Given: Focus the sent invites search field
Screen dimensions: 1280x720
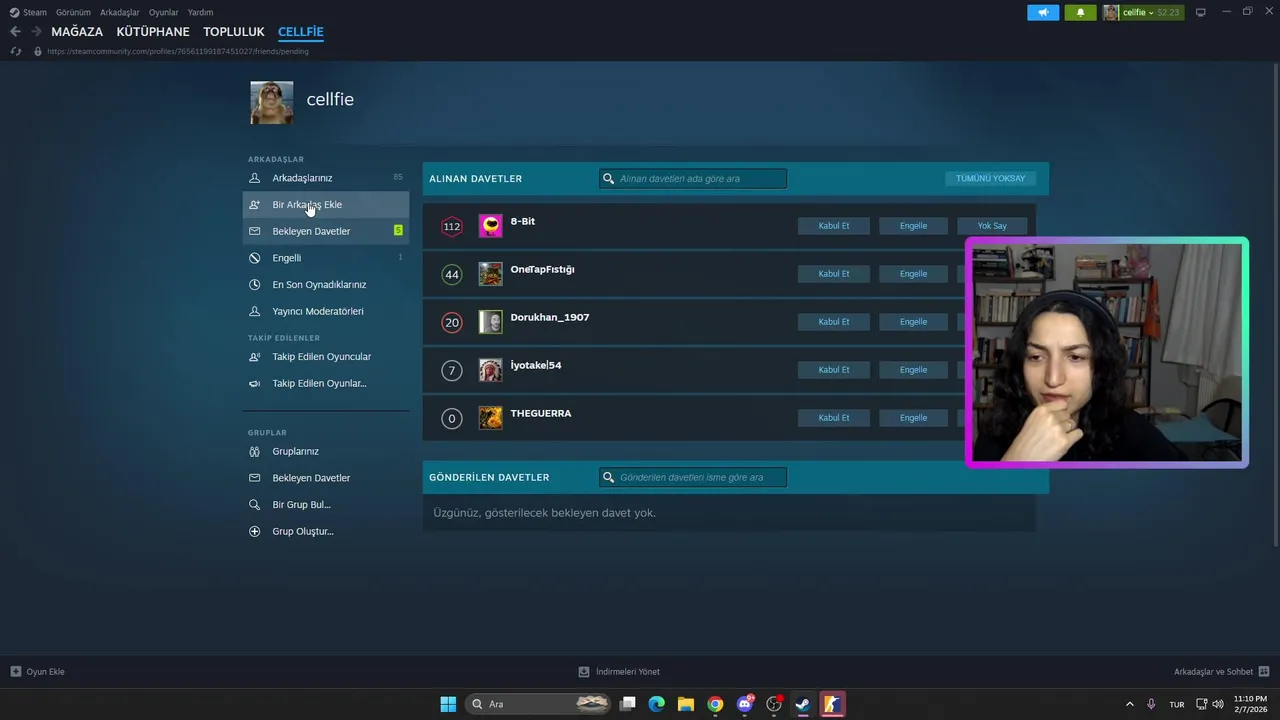Looking at the screenshot, I should (x=693, y=477).
